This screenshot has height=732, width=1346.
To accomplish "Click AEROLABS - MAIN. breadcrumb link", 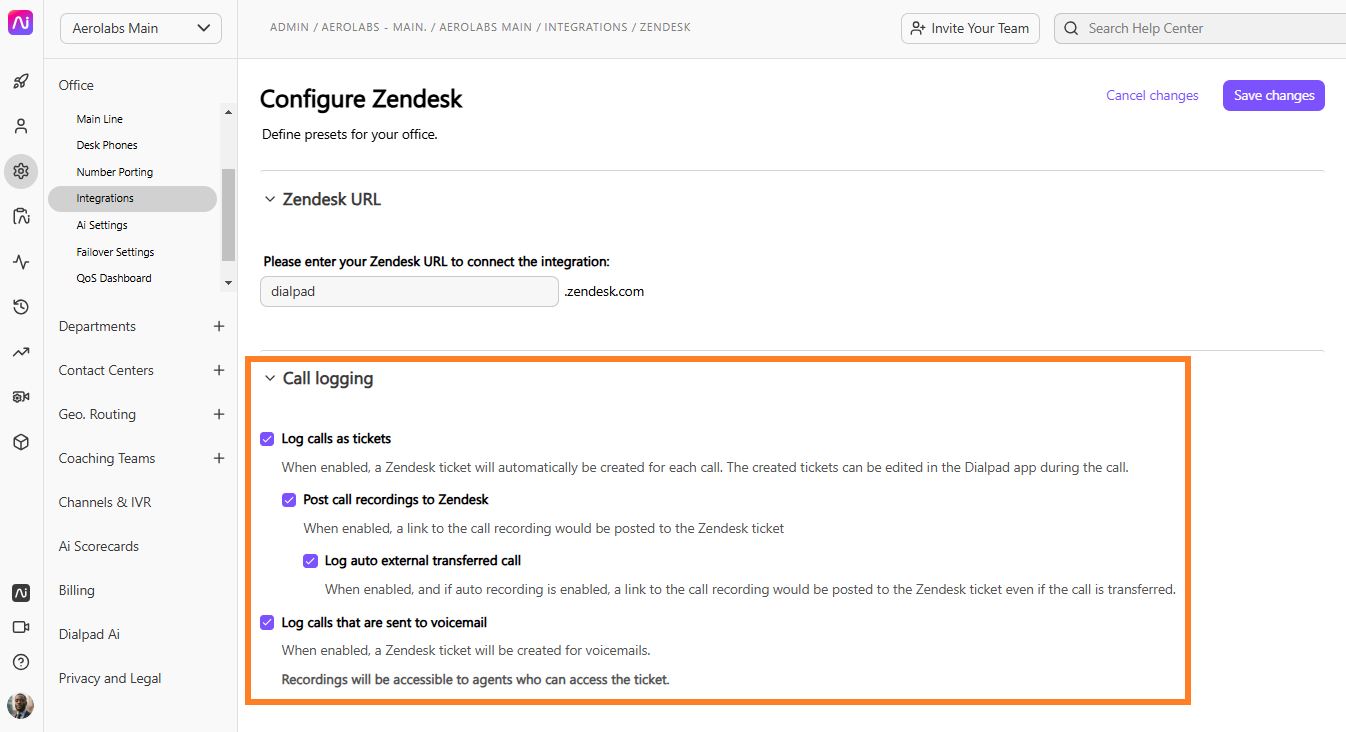I will click(373, 27).
